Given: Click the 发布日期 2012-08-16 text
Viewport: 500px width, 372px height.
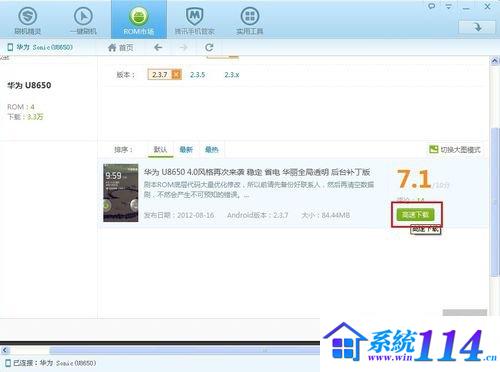Looking at the screenshot, I should pyautogui.click(x=179, y=215).
